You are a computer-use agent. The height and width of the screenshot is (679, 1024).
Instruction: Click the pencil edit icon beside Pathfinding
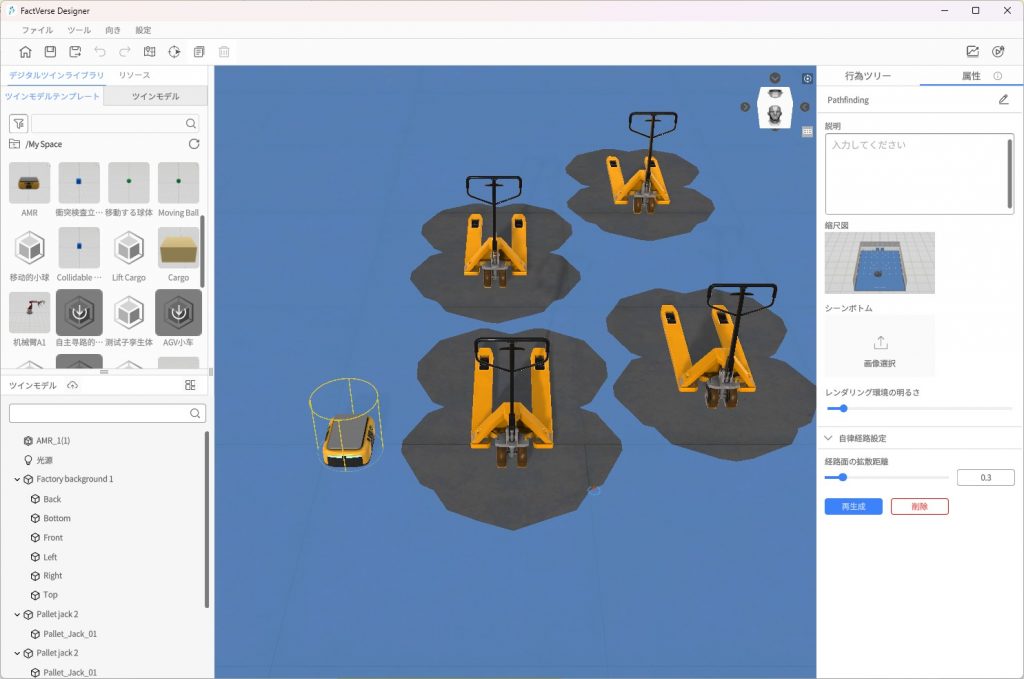point(1003,100)
